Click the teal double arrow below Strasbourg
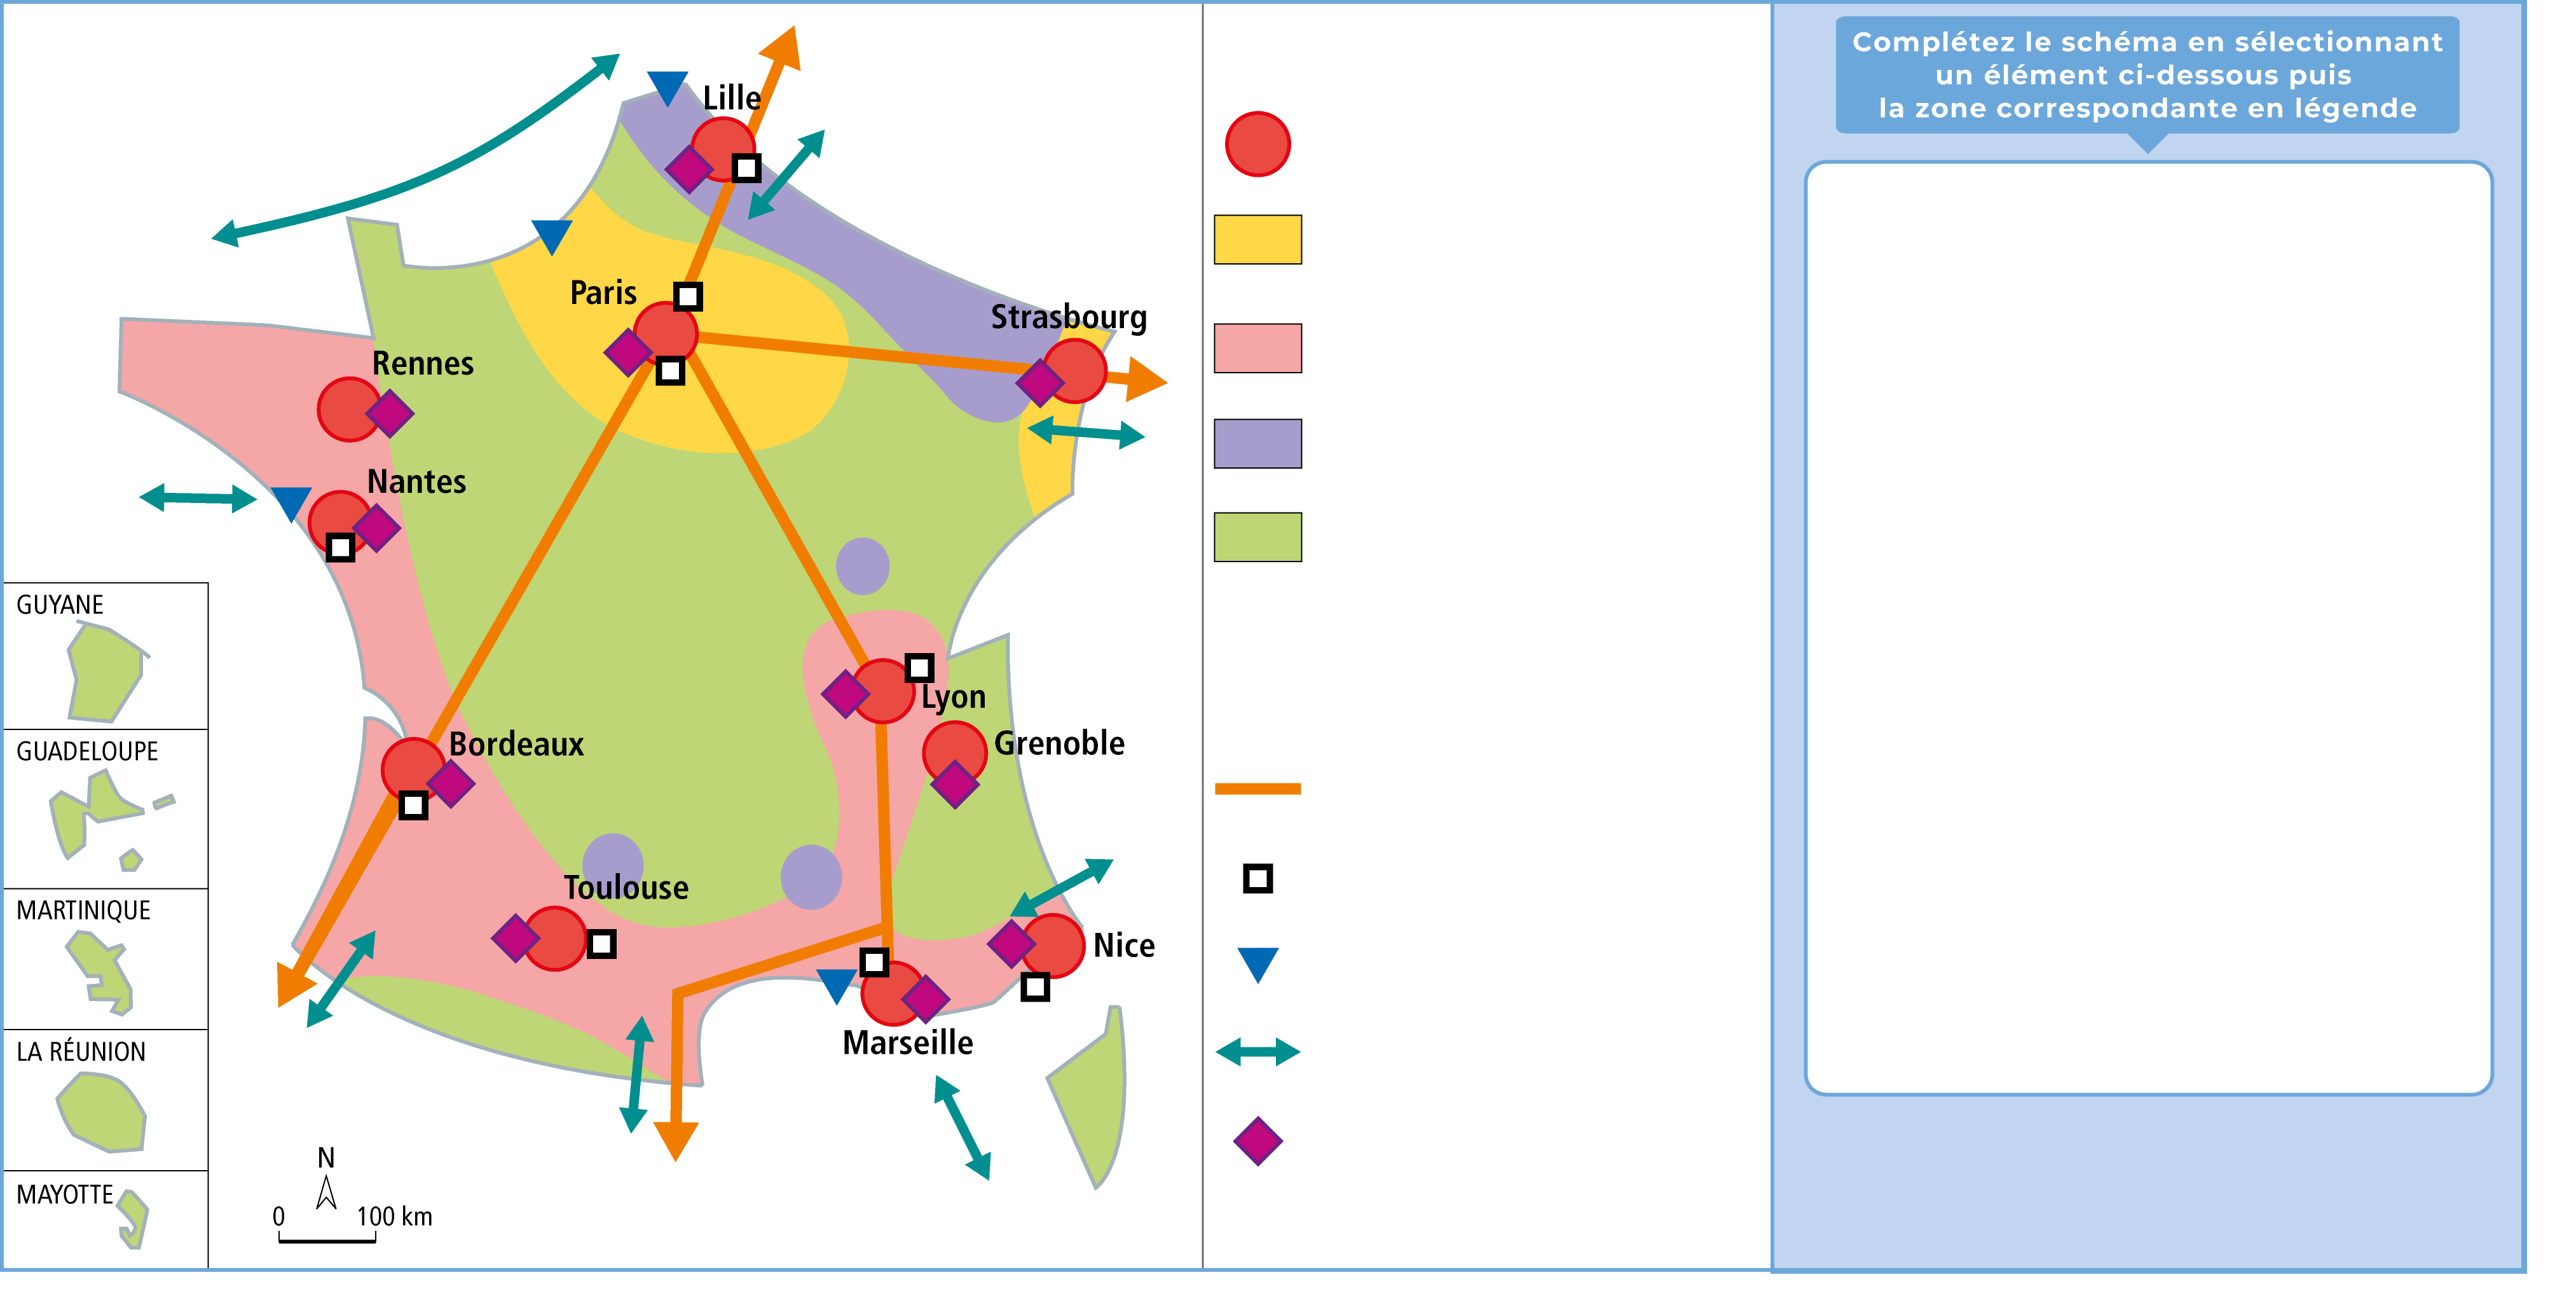The image size is (2576, 1310). [1085, 433]
